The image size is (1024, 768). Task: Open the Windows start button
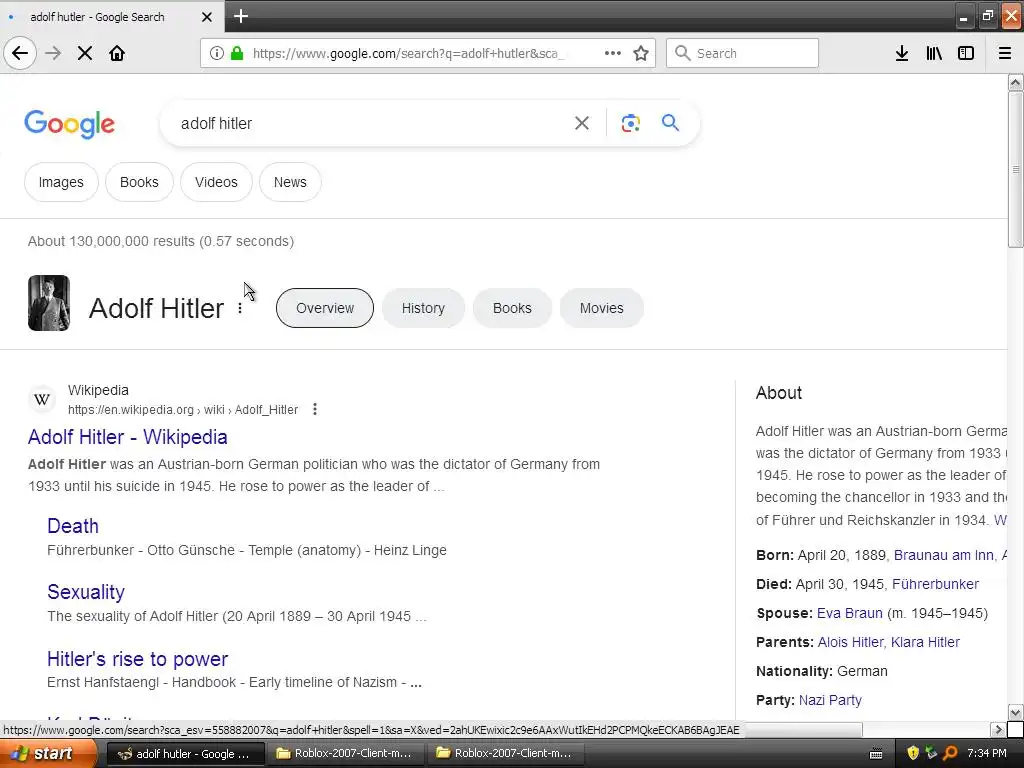coord(48,753)
